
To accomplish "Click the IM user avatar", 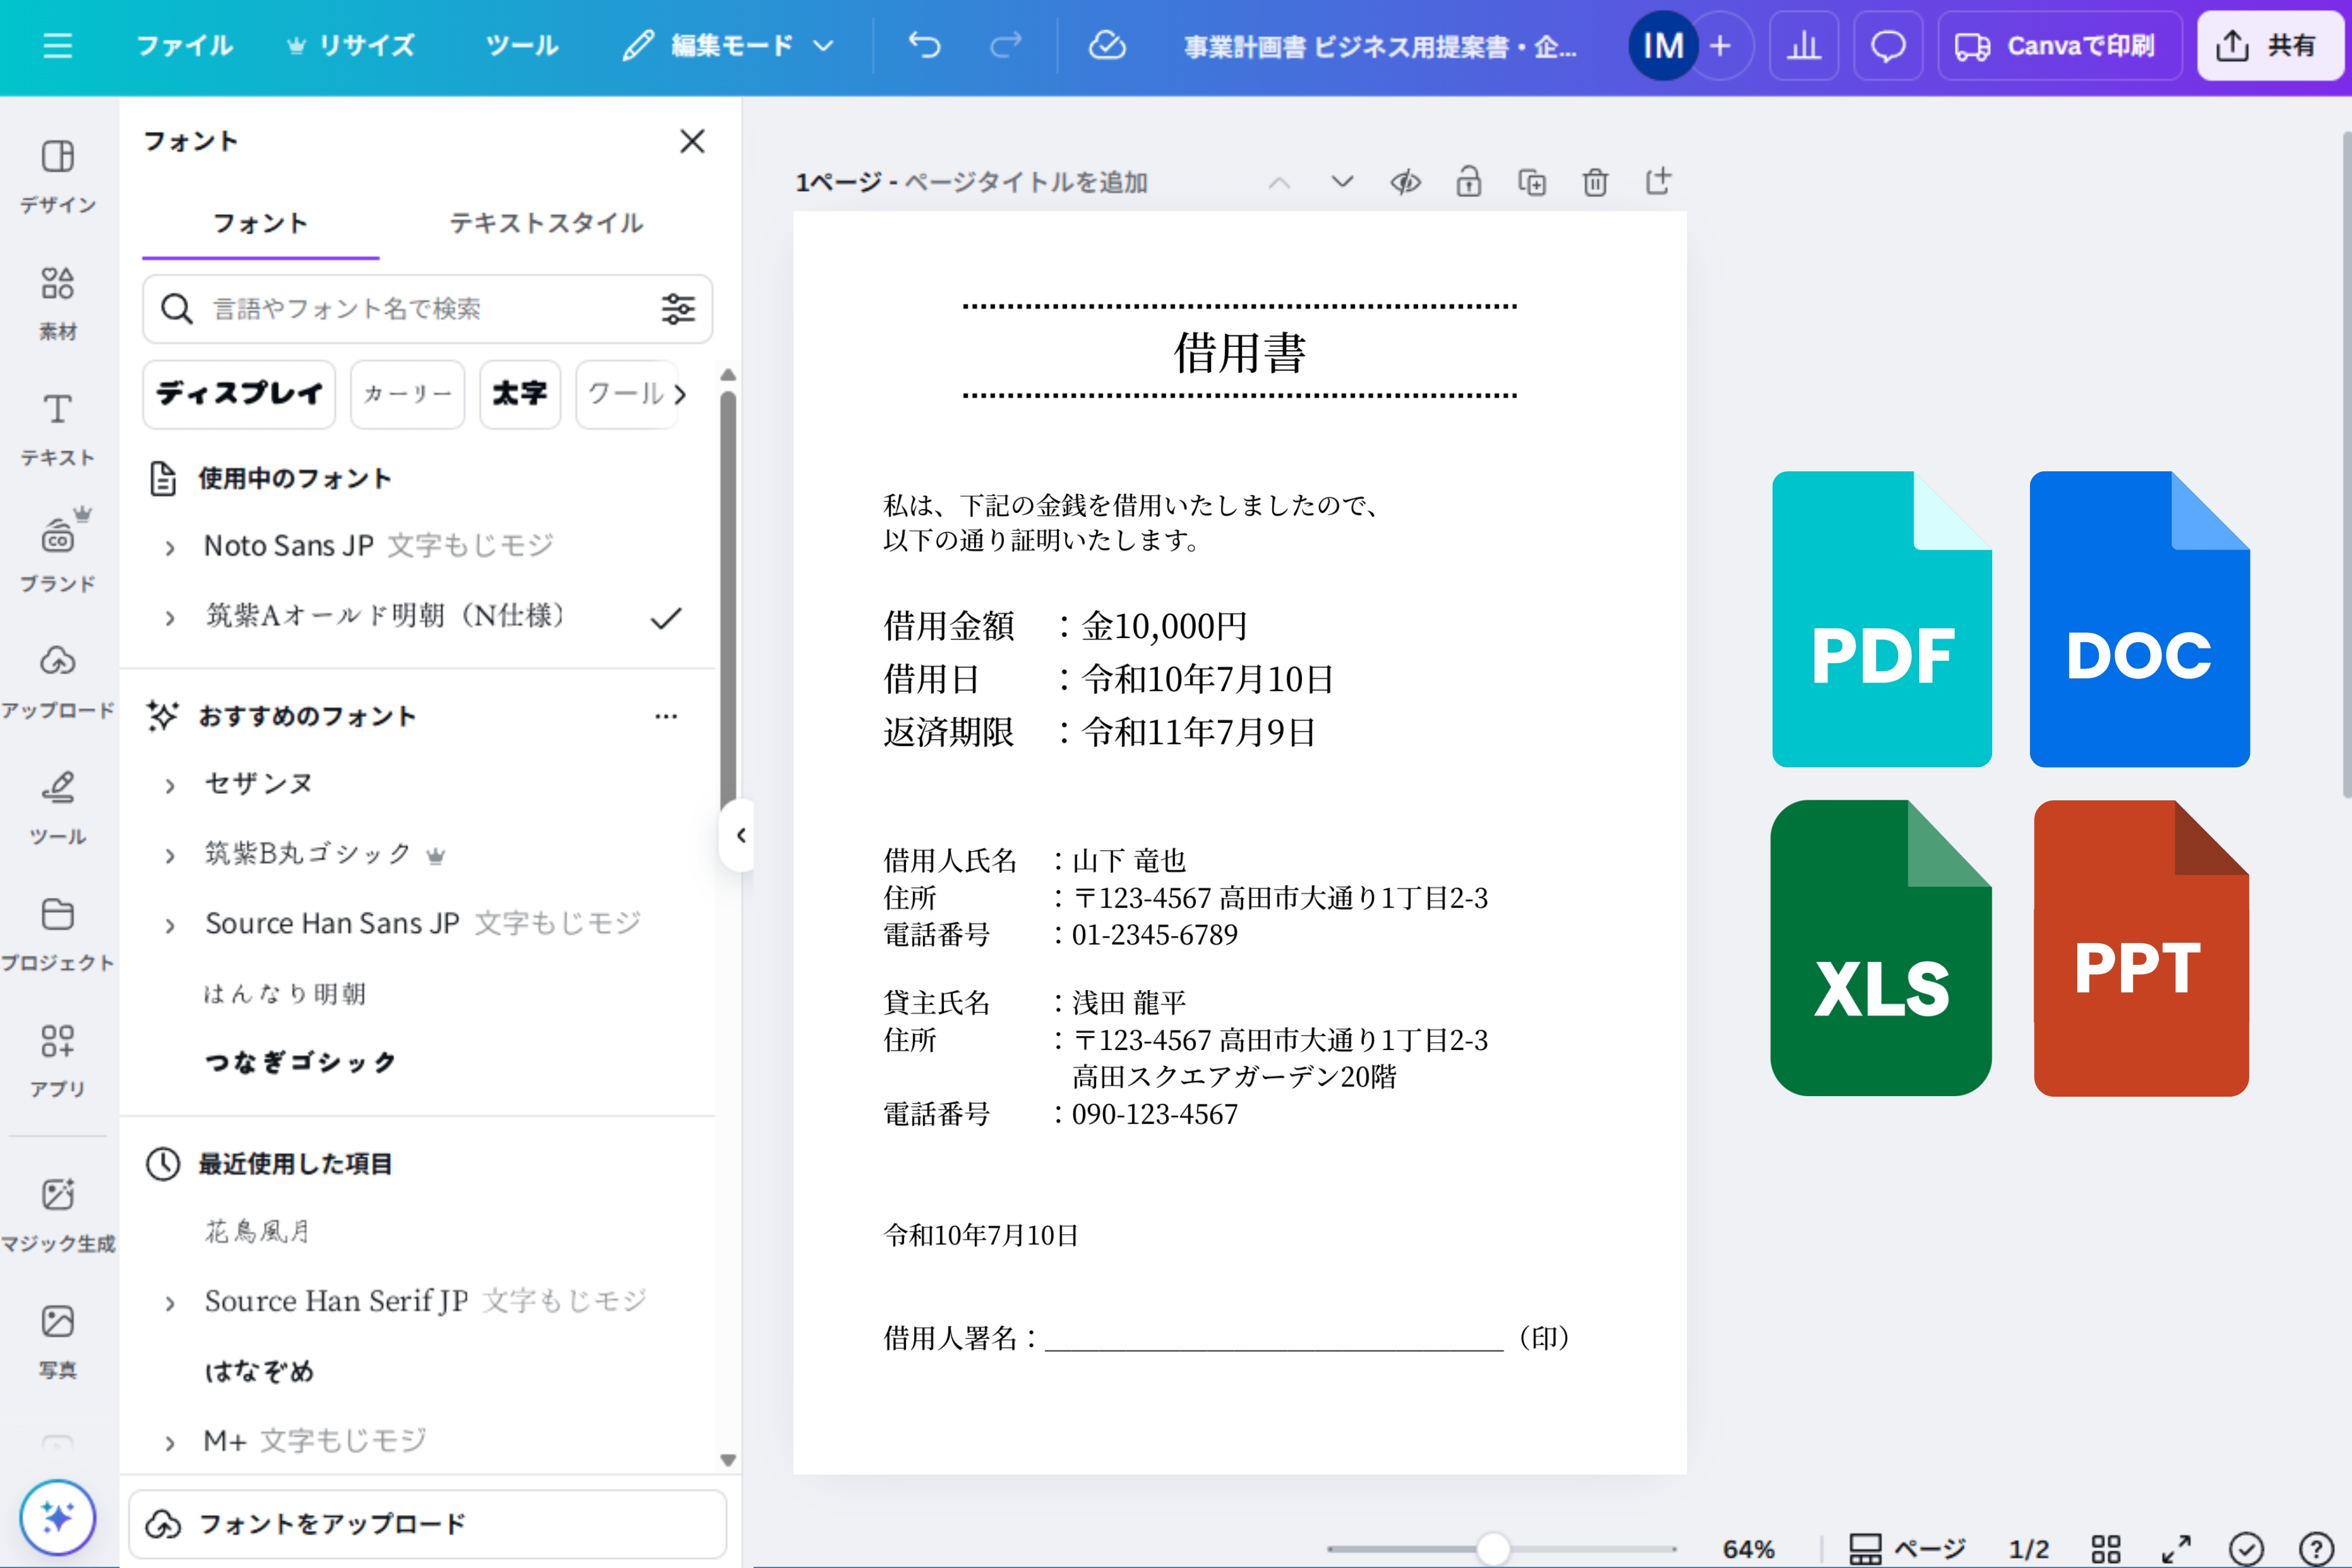I will coord(1663,46).
